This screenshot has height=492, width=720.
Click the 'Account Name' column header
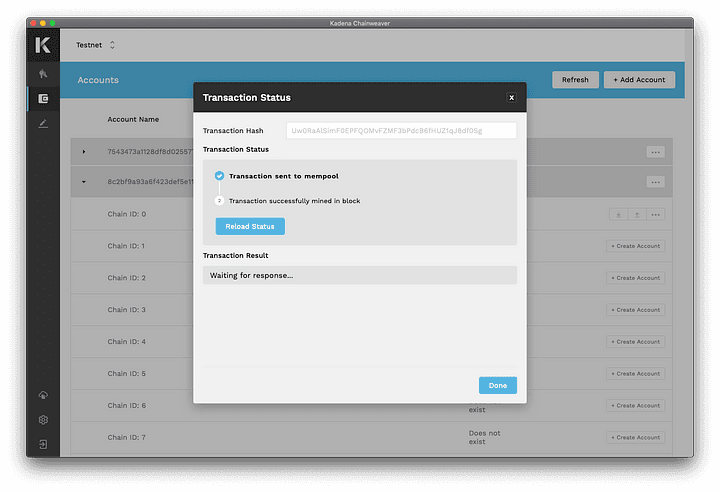(x=133, y=119)
